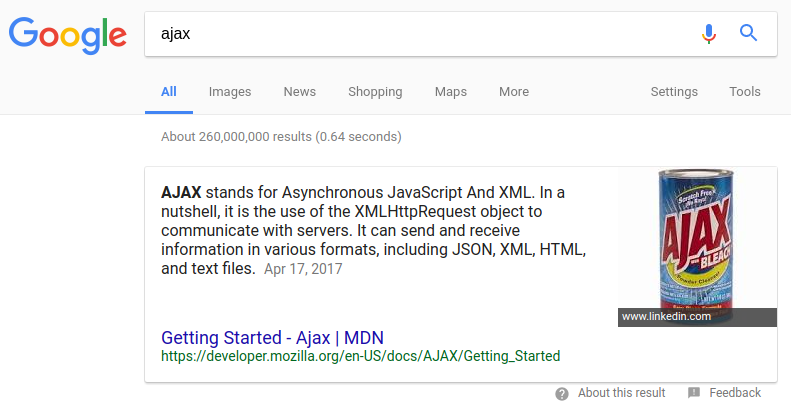
Task: Select the All results tab
Action: pyautogui.click(x=168, y=92)
